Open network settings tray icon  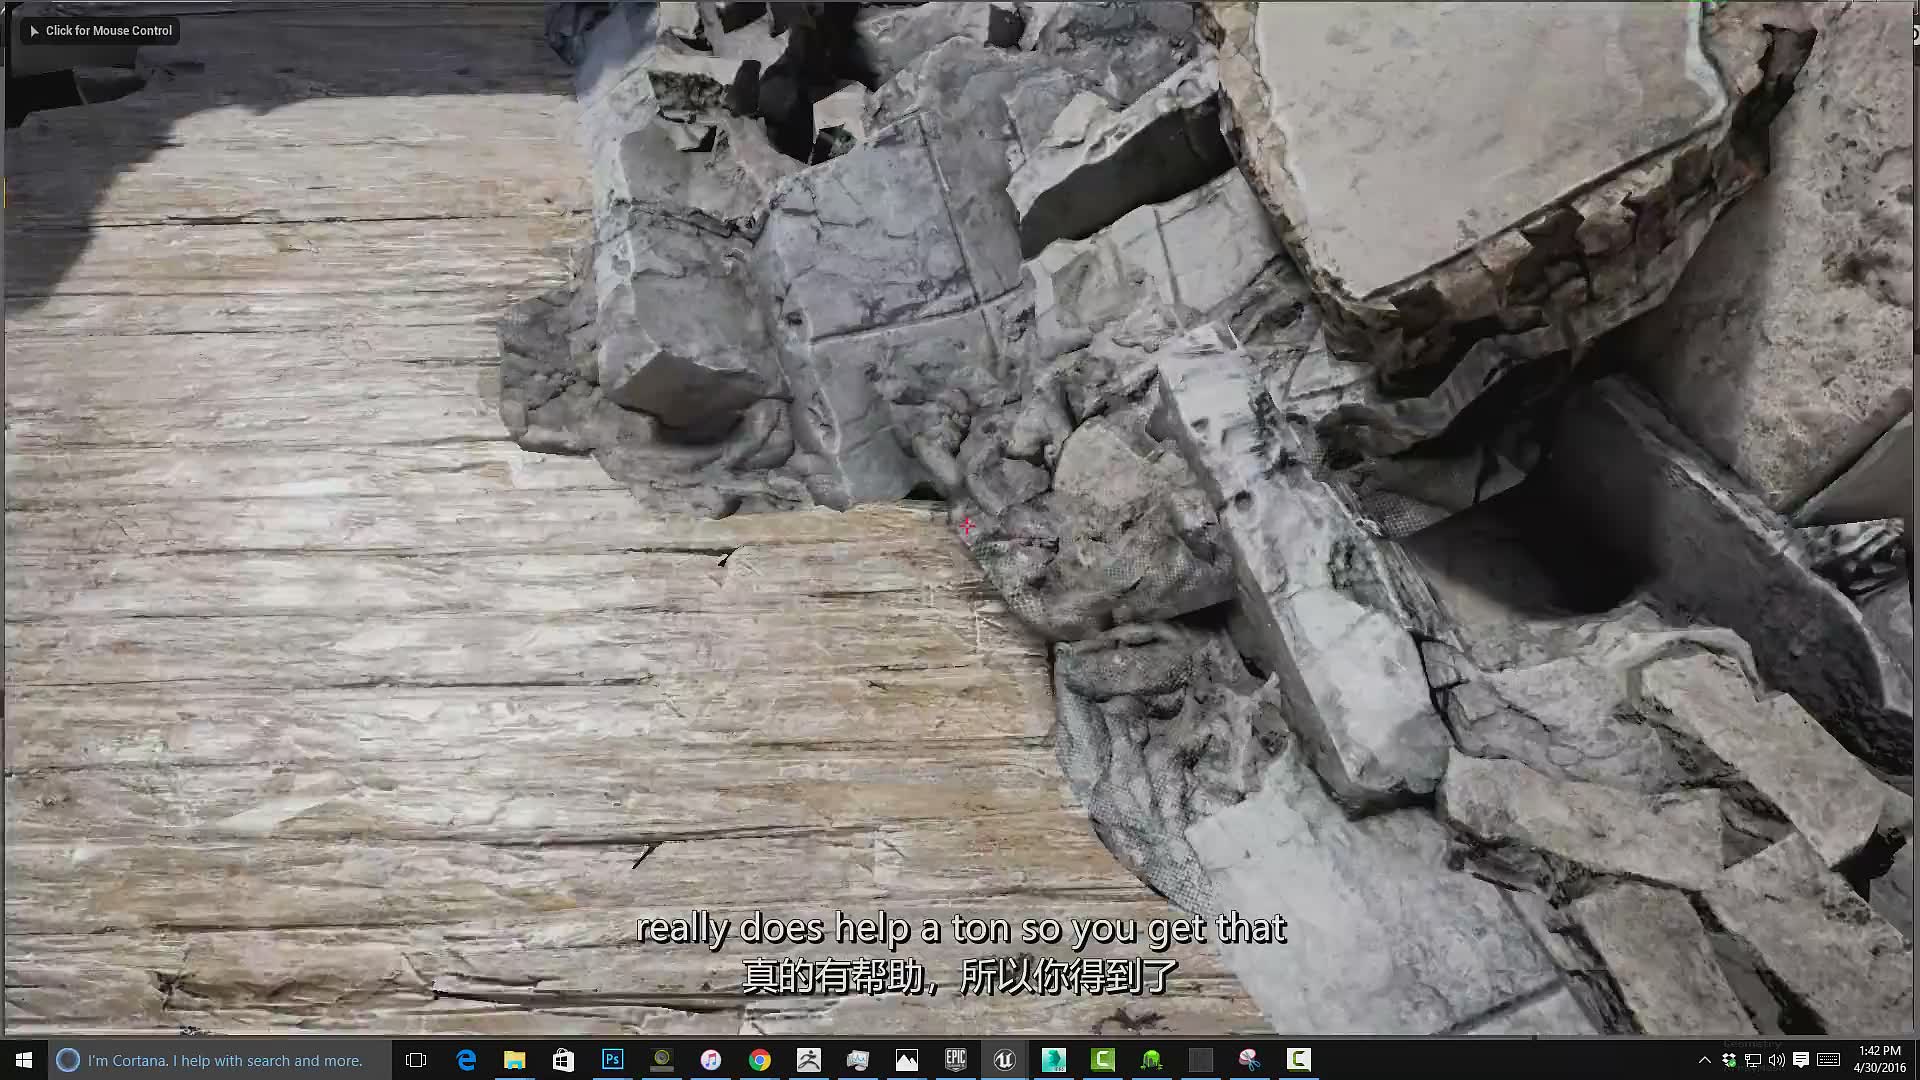[x=1753, y=1060]
